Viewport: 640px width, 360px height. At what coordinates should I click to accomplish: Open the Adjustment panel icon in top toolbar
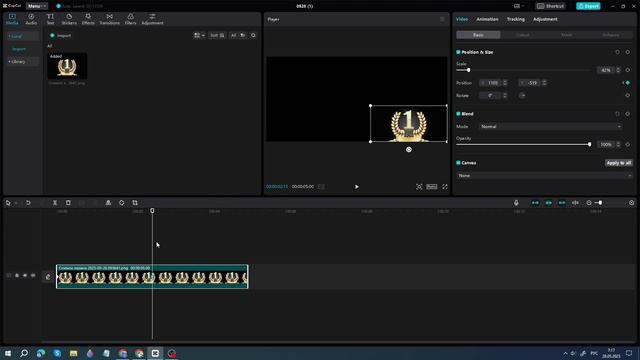(x=152, y=19)
